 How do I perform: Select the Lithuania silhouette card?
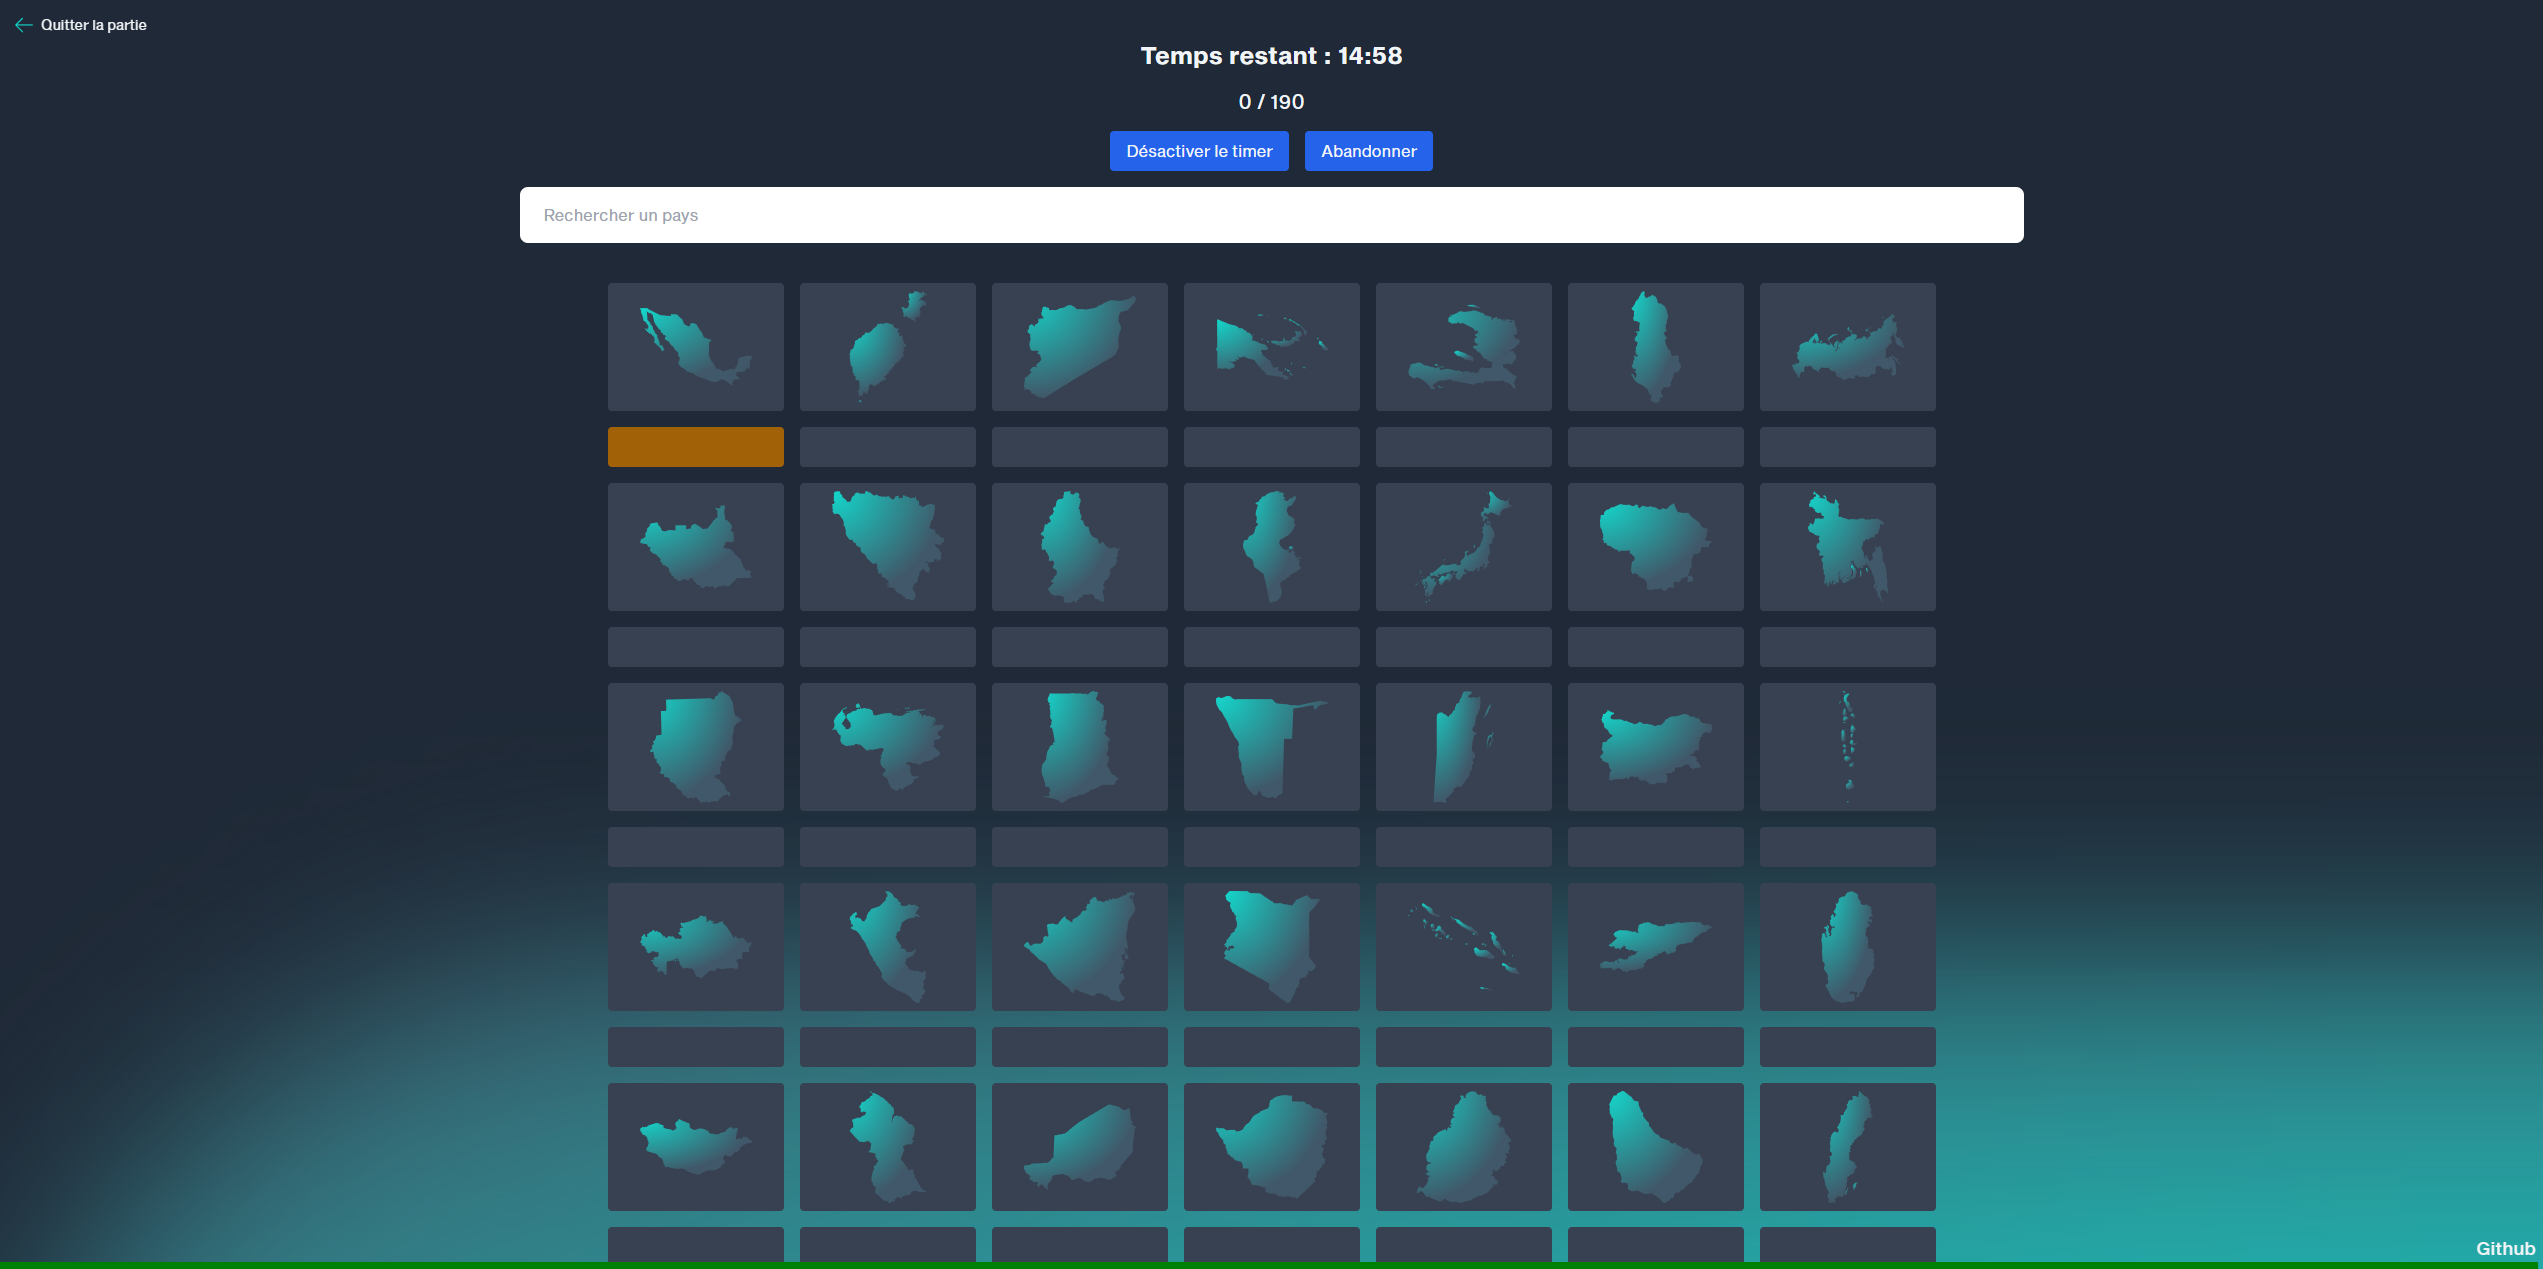click(1656, 547)
